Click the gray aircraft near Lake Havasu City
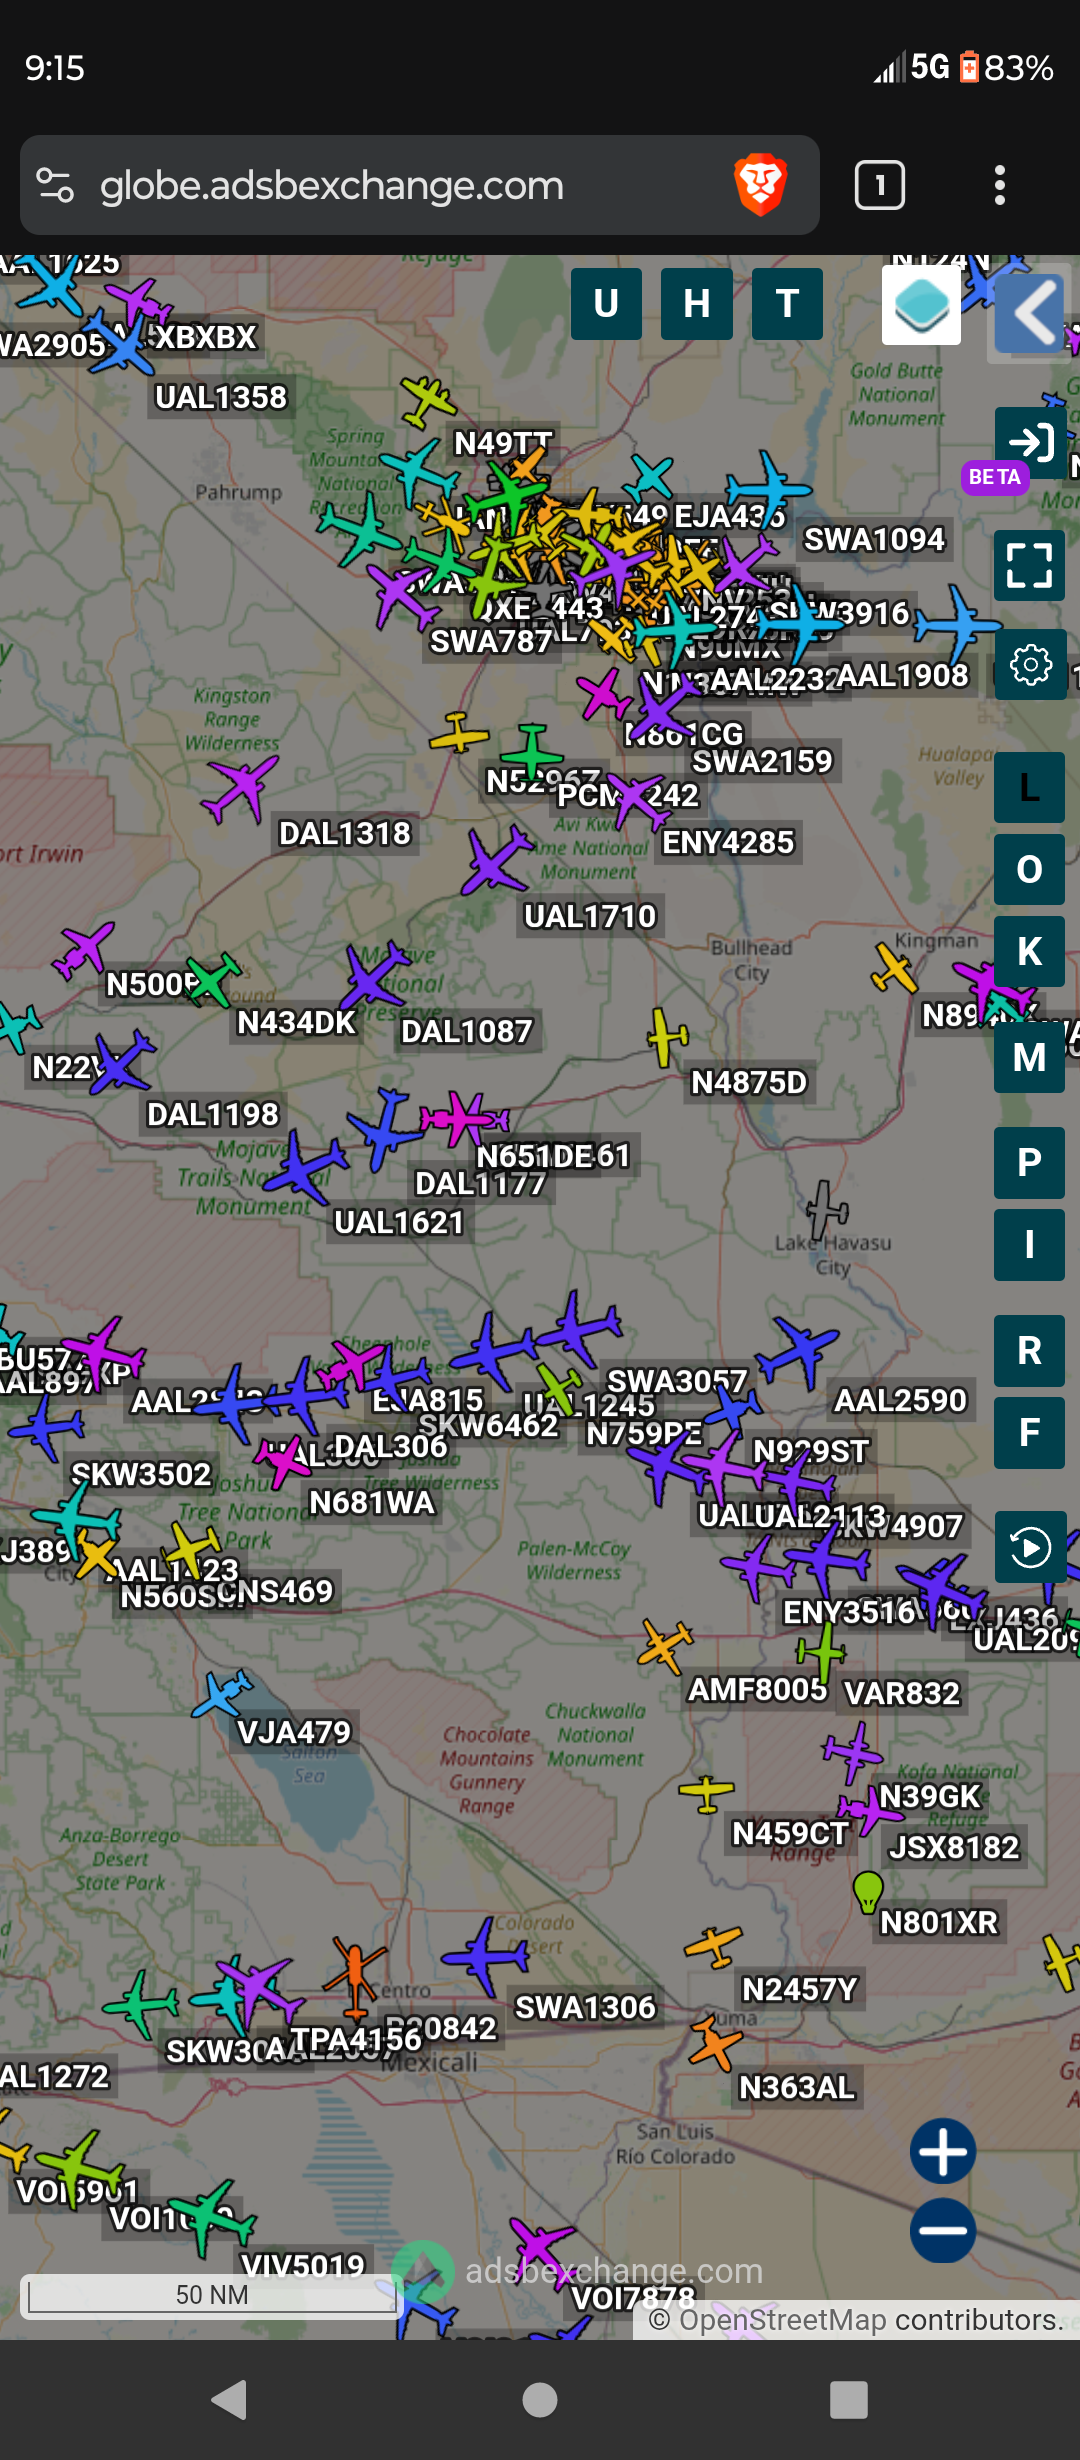 [827, 1210]
